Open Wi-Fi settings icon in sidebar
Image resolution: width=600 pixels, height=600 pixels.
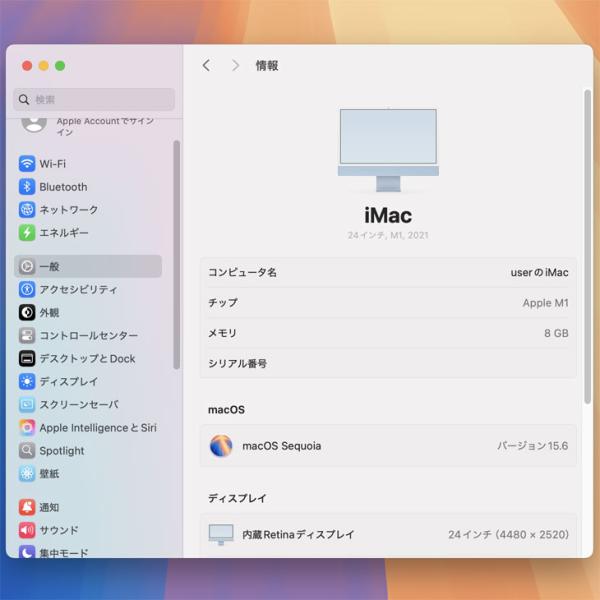click(27, 164)
